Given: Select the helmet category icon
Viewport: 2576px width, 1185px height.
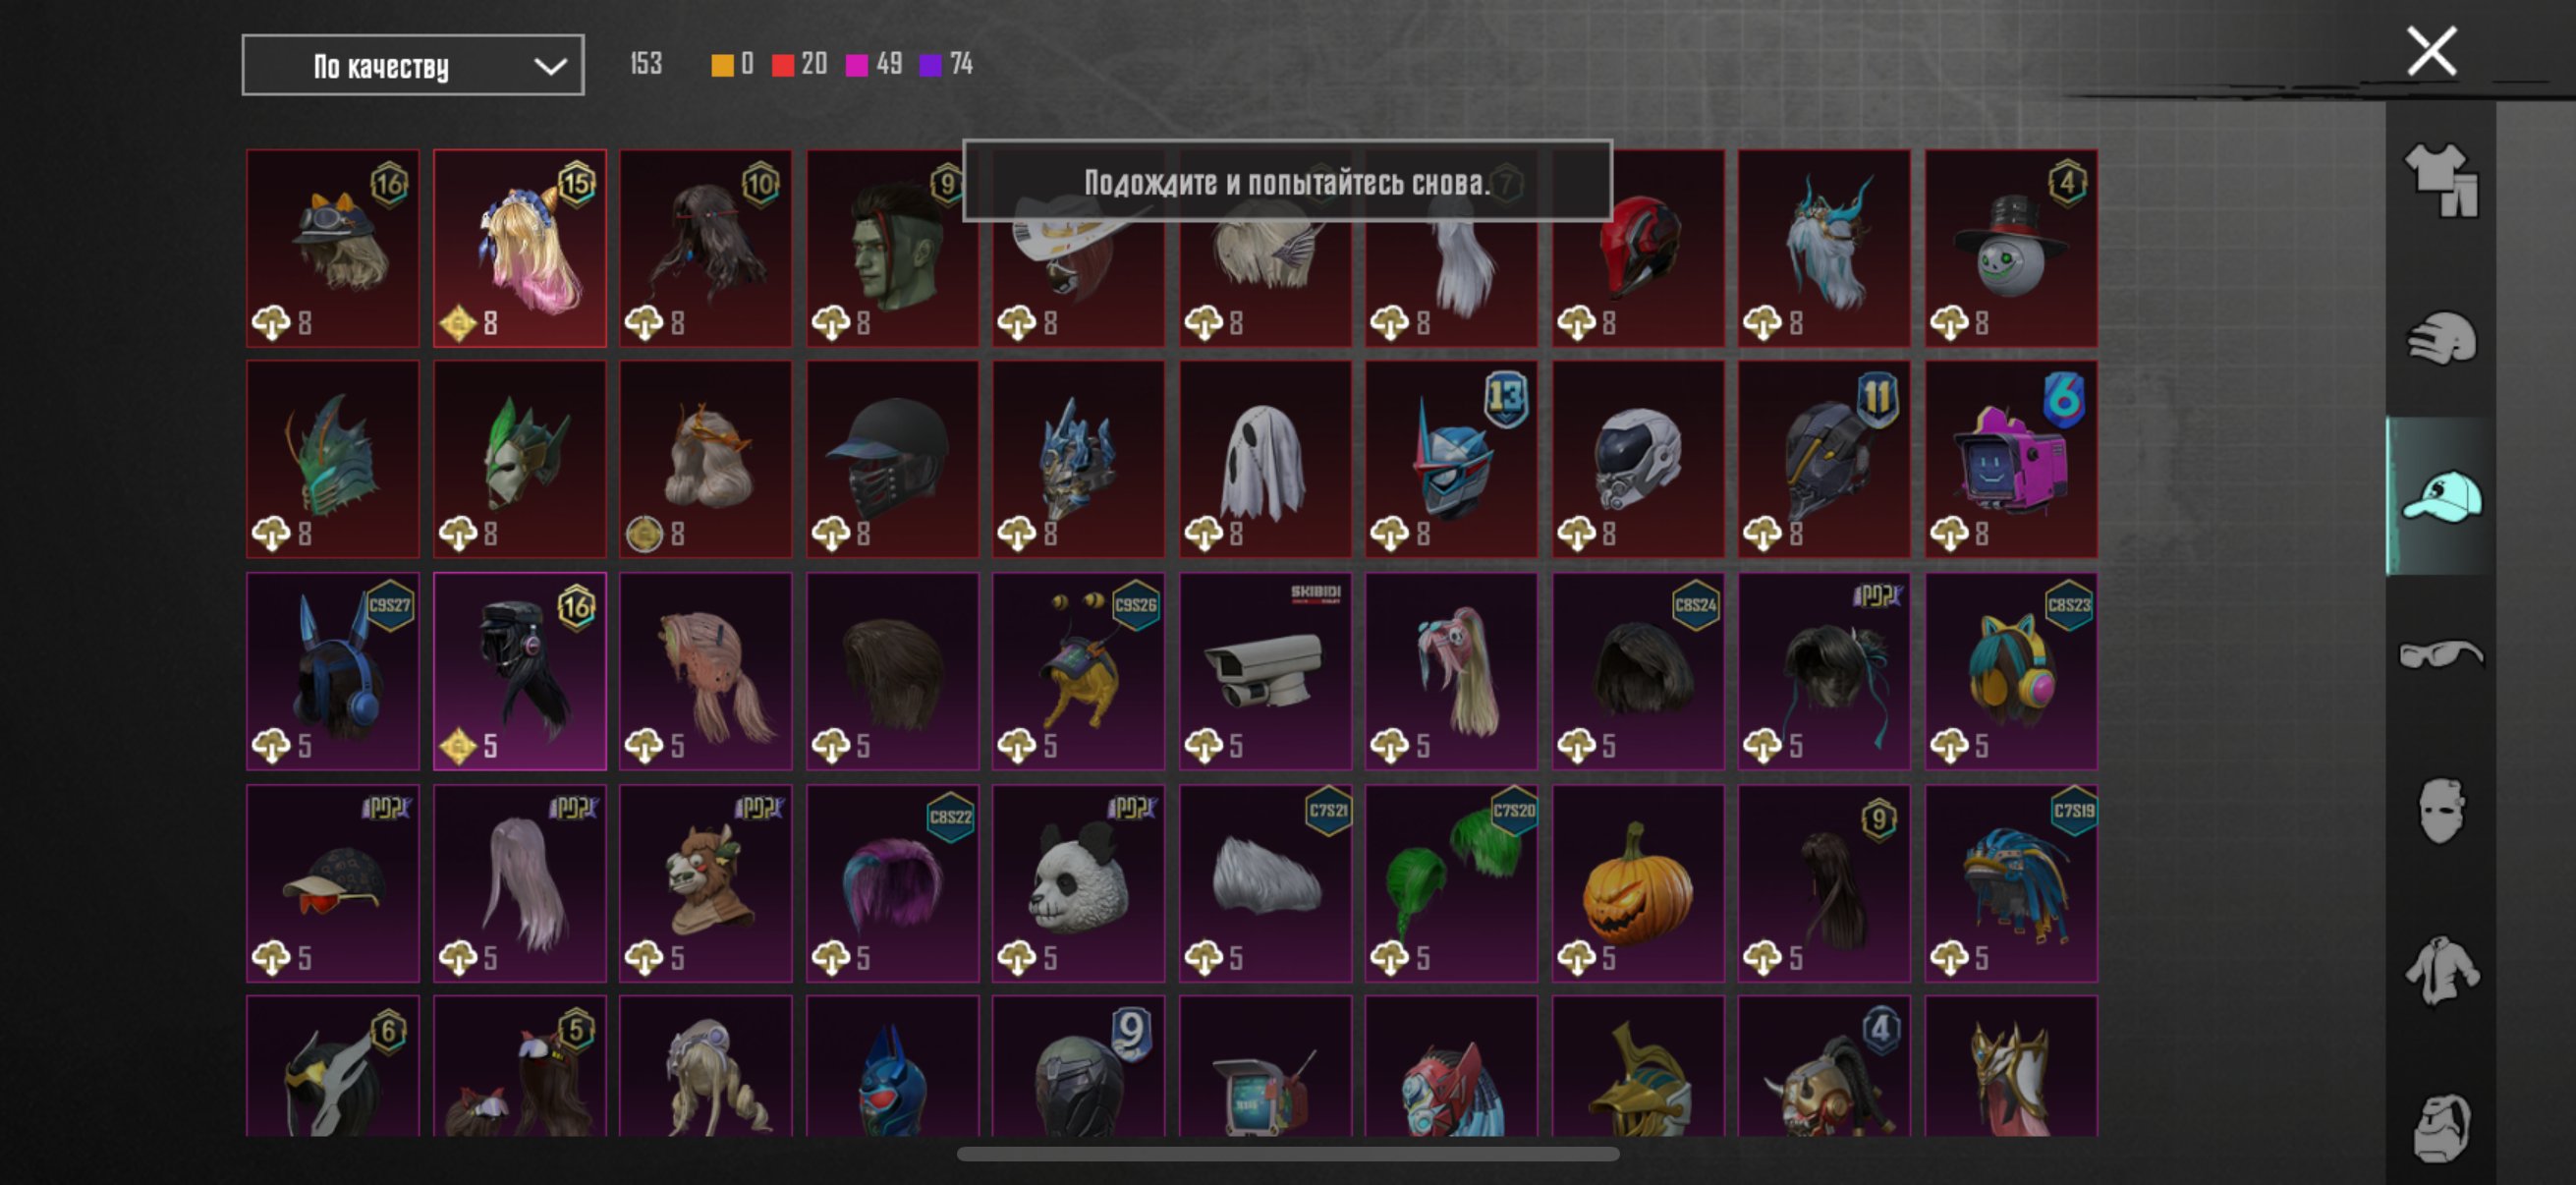Looking at the screenshot, I should [x=2441, y=338].
